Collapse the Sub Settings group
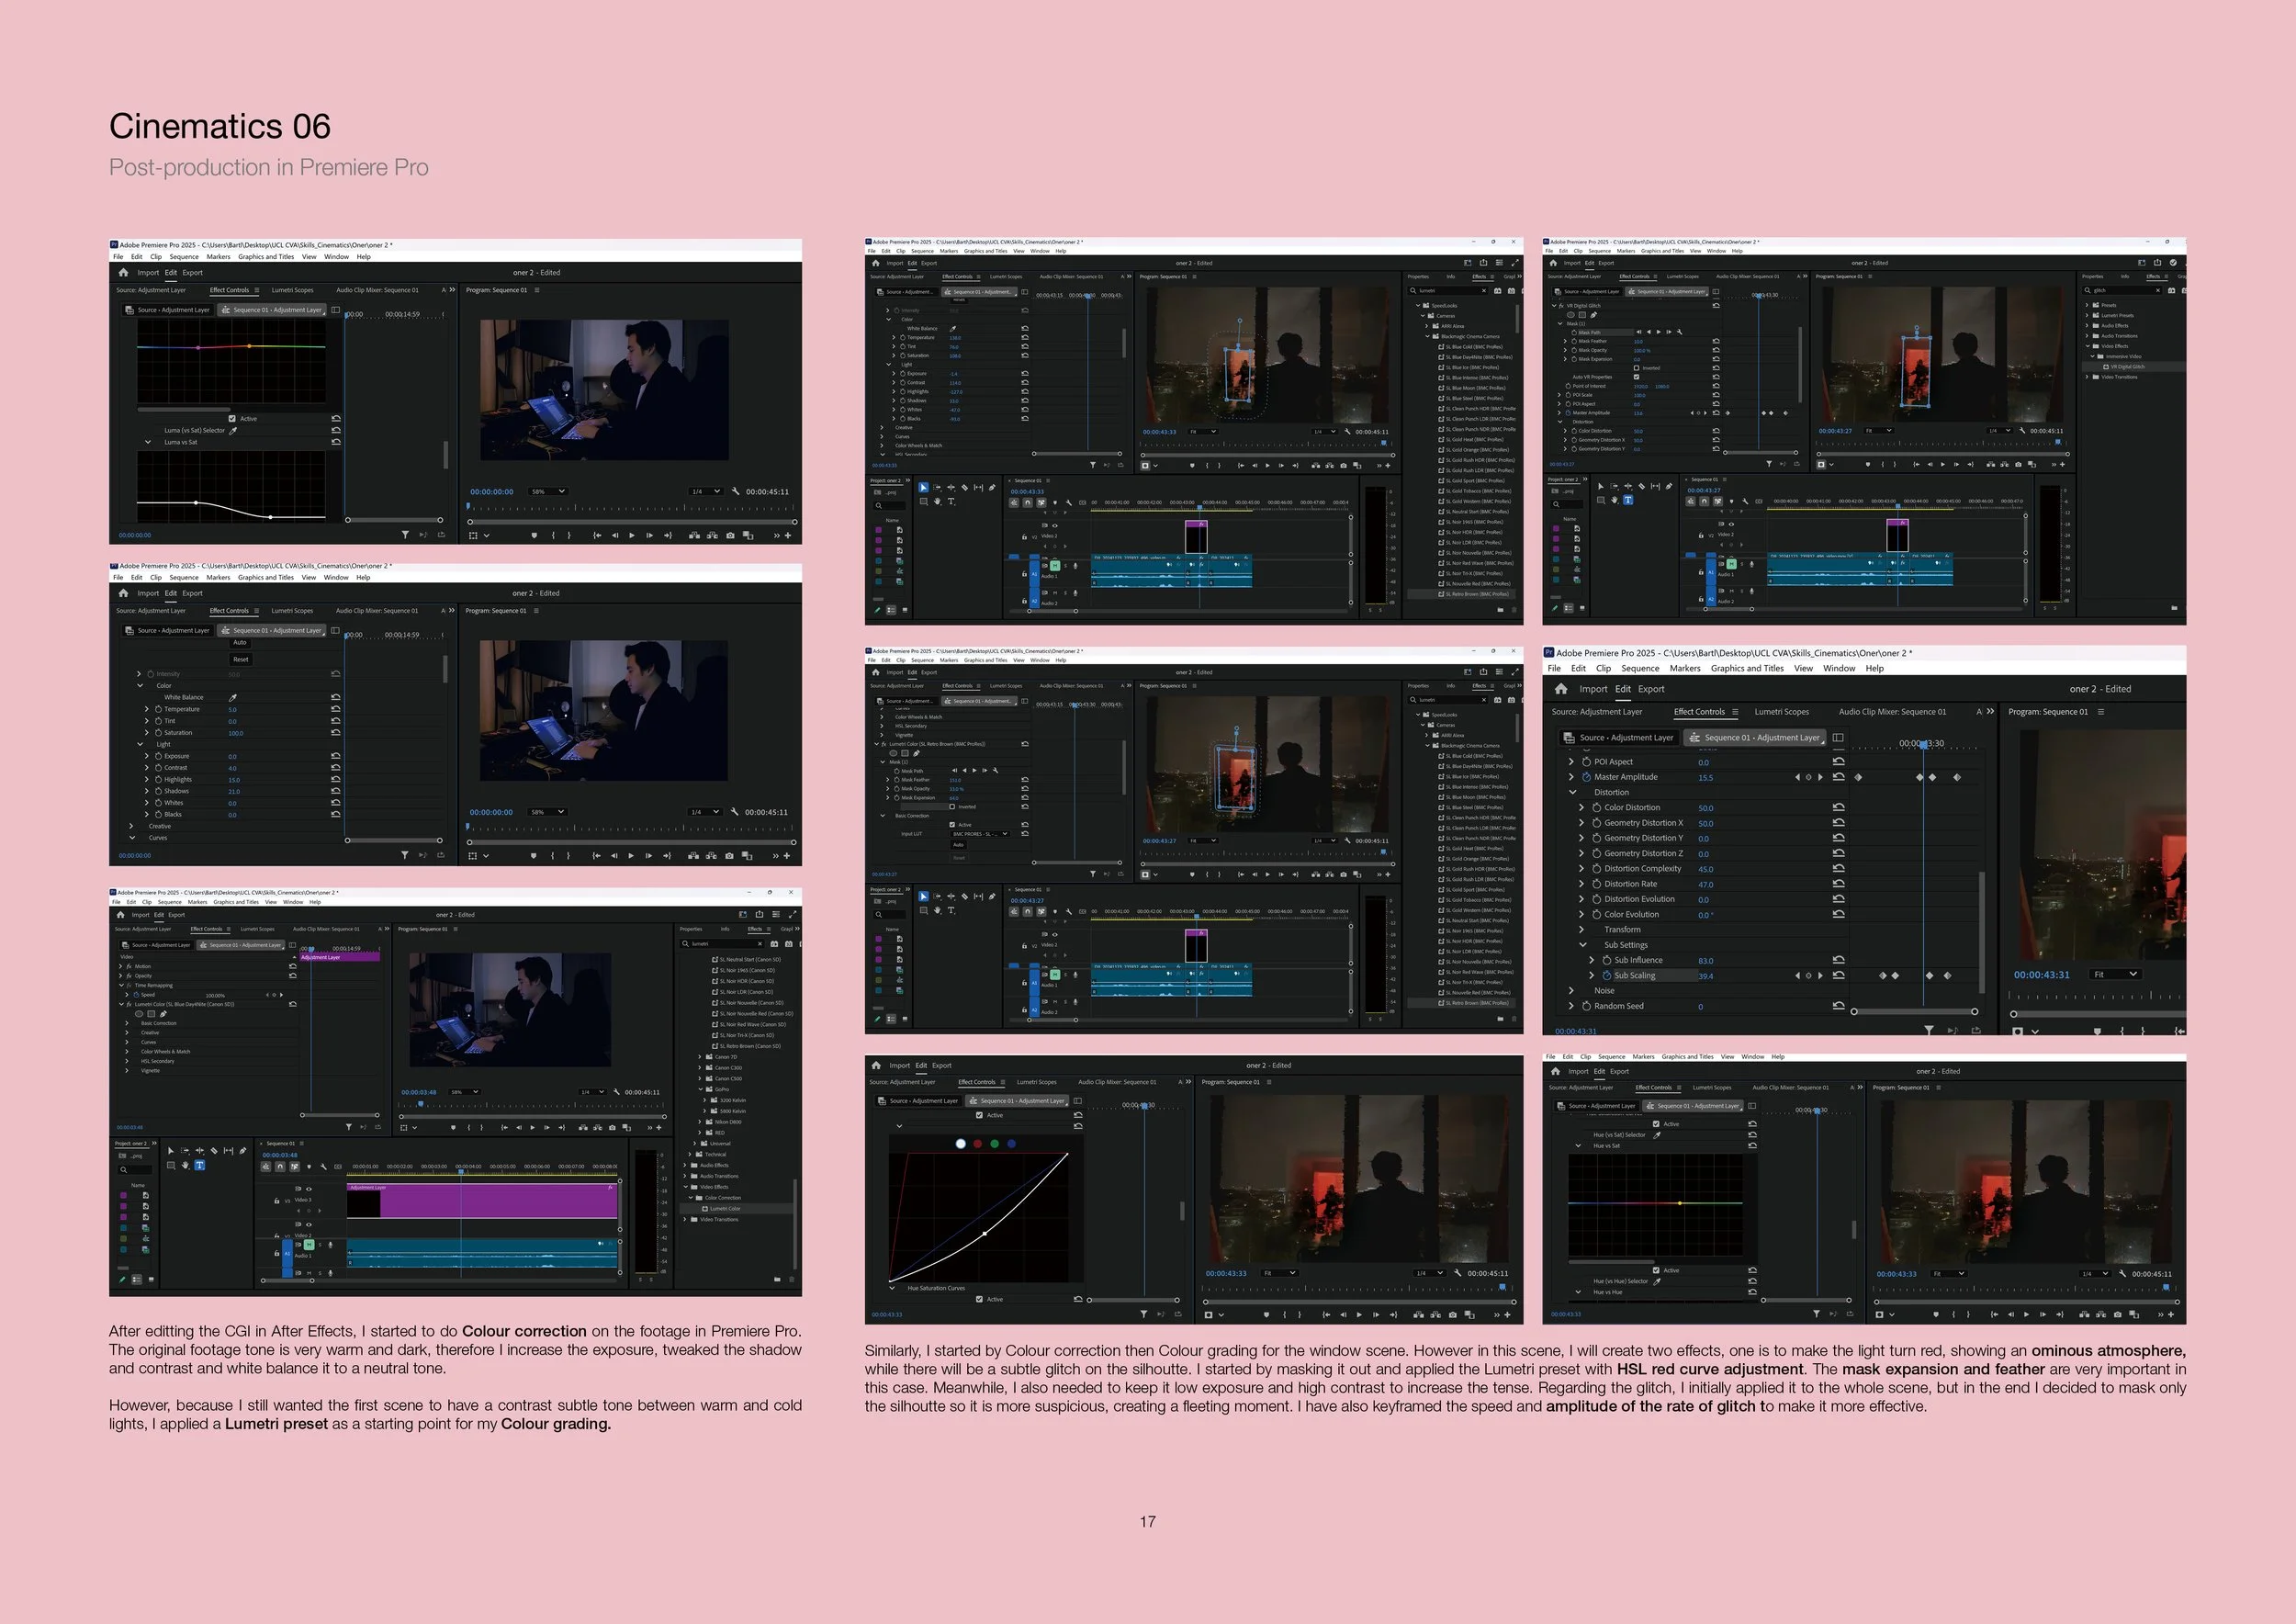This screenshot has width=2296, height=1624. (1583, 945)
